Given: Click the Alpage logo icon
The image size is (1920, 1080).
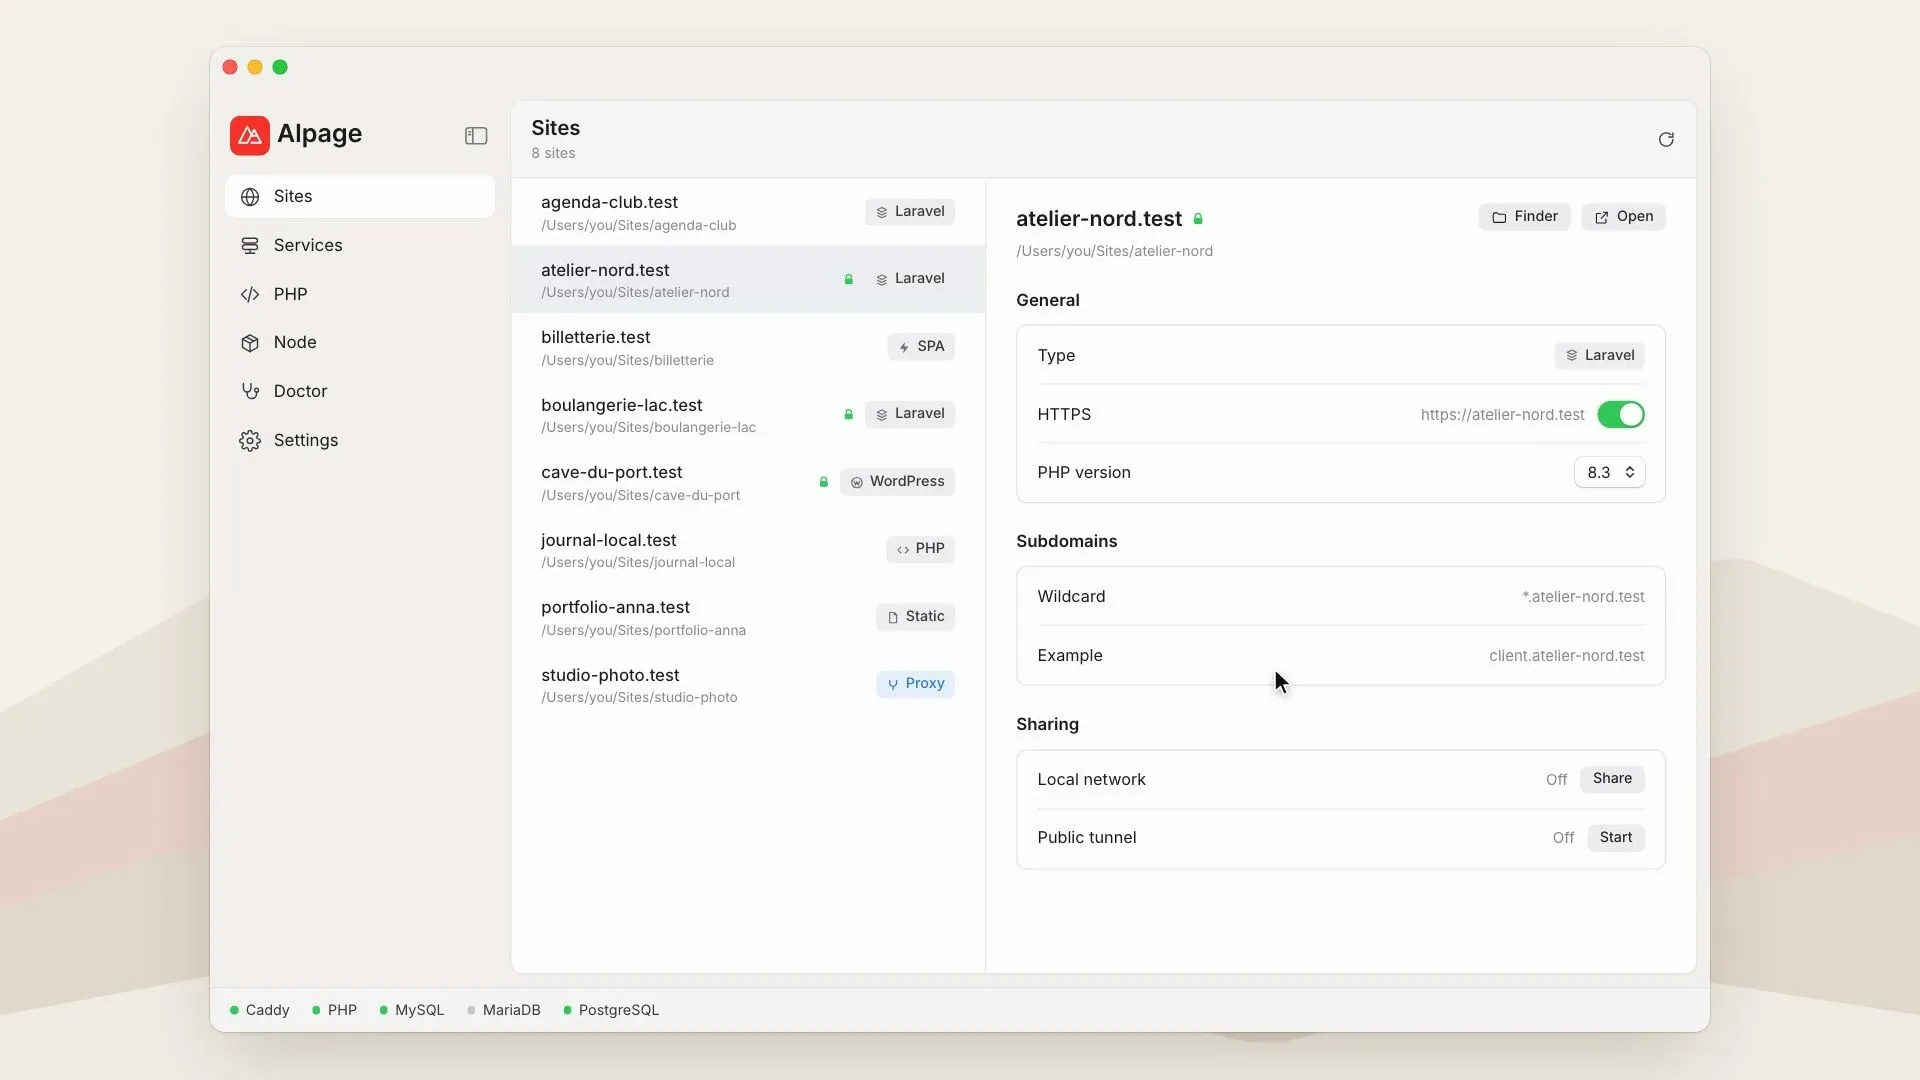Looking at the screenshot, I should 249,135.
